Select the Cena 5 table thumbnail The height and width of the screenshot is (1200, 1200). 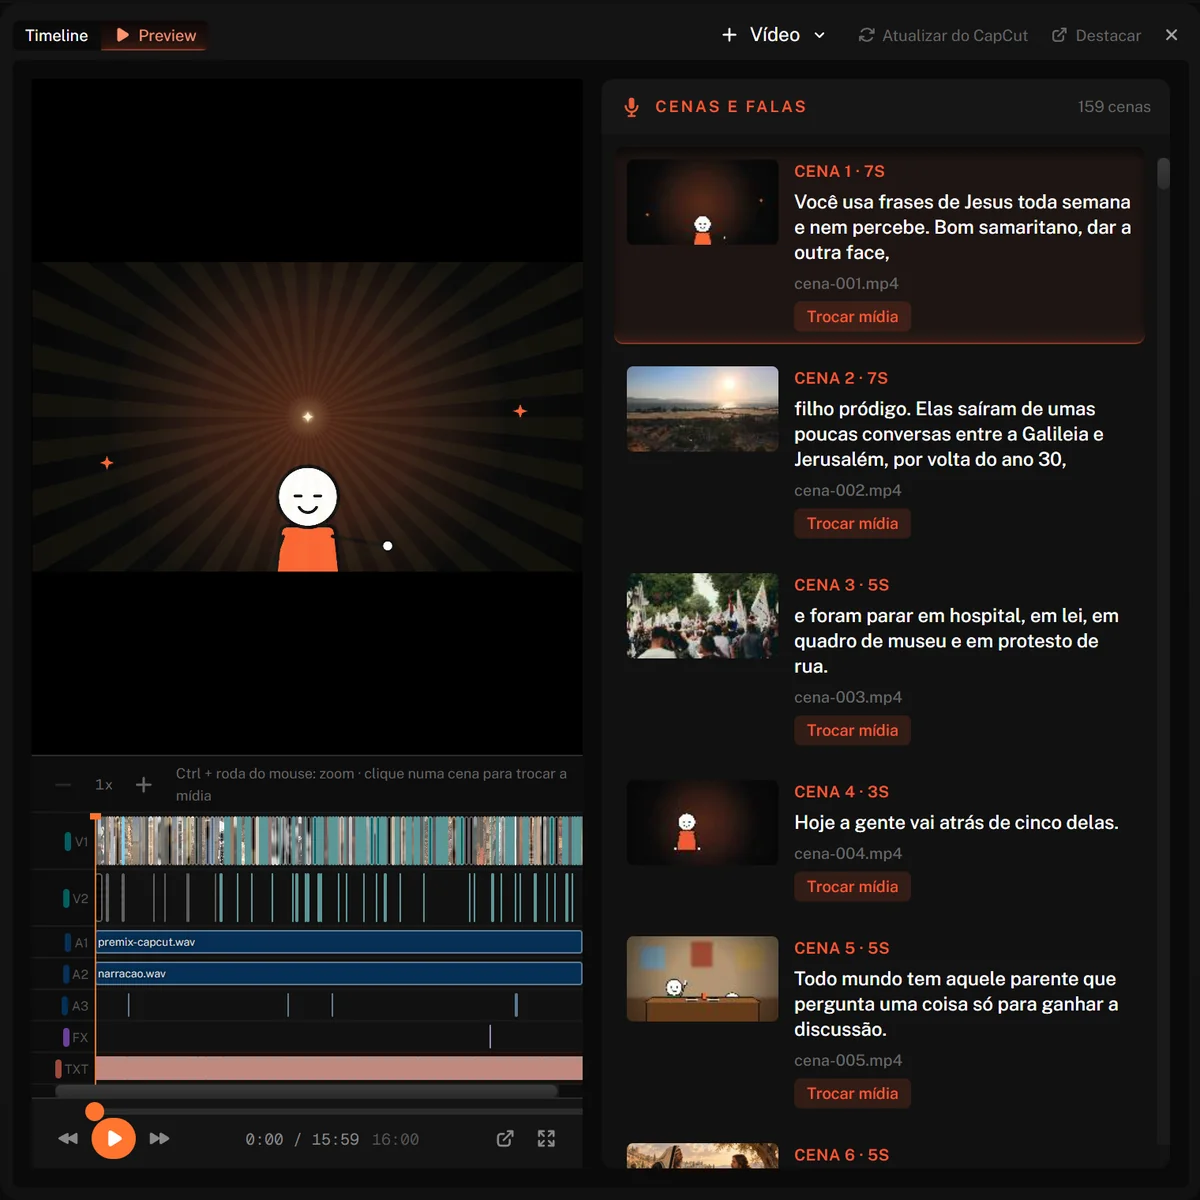tap(702, 979)
